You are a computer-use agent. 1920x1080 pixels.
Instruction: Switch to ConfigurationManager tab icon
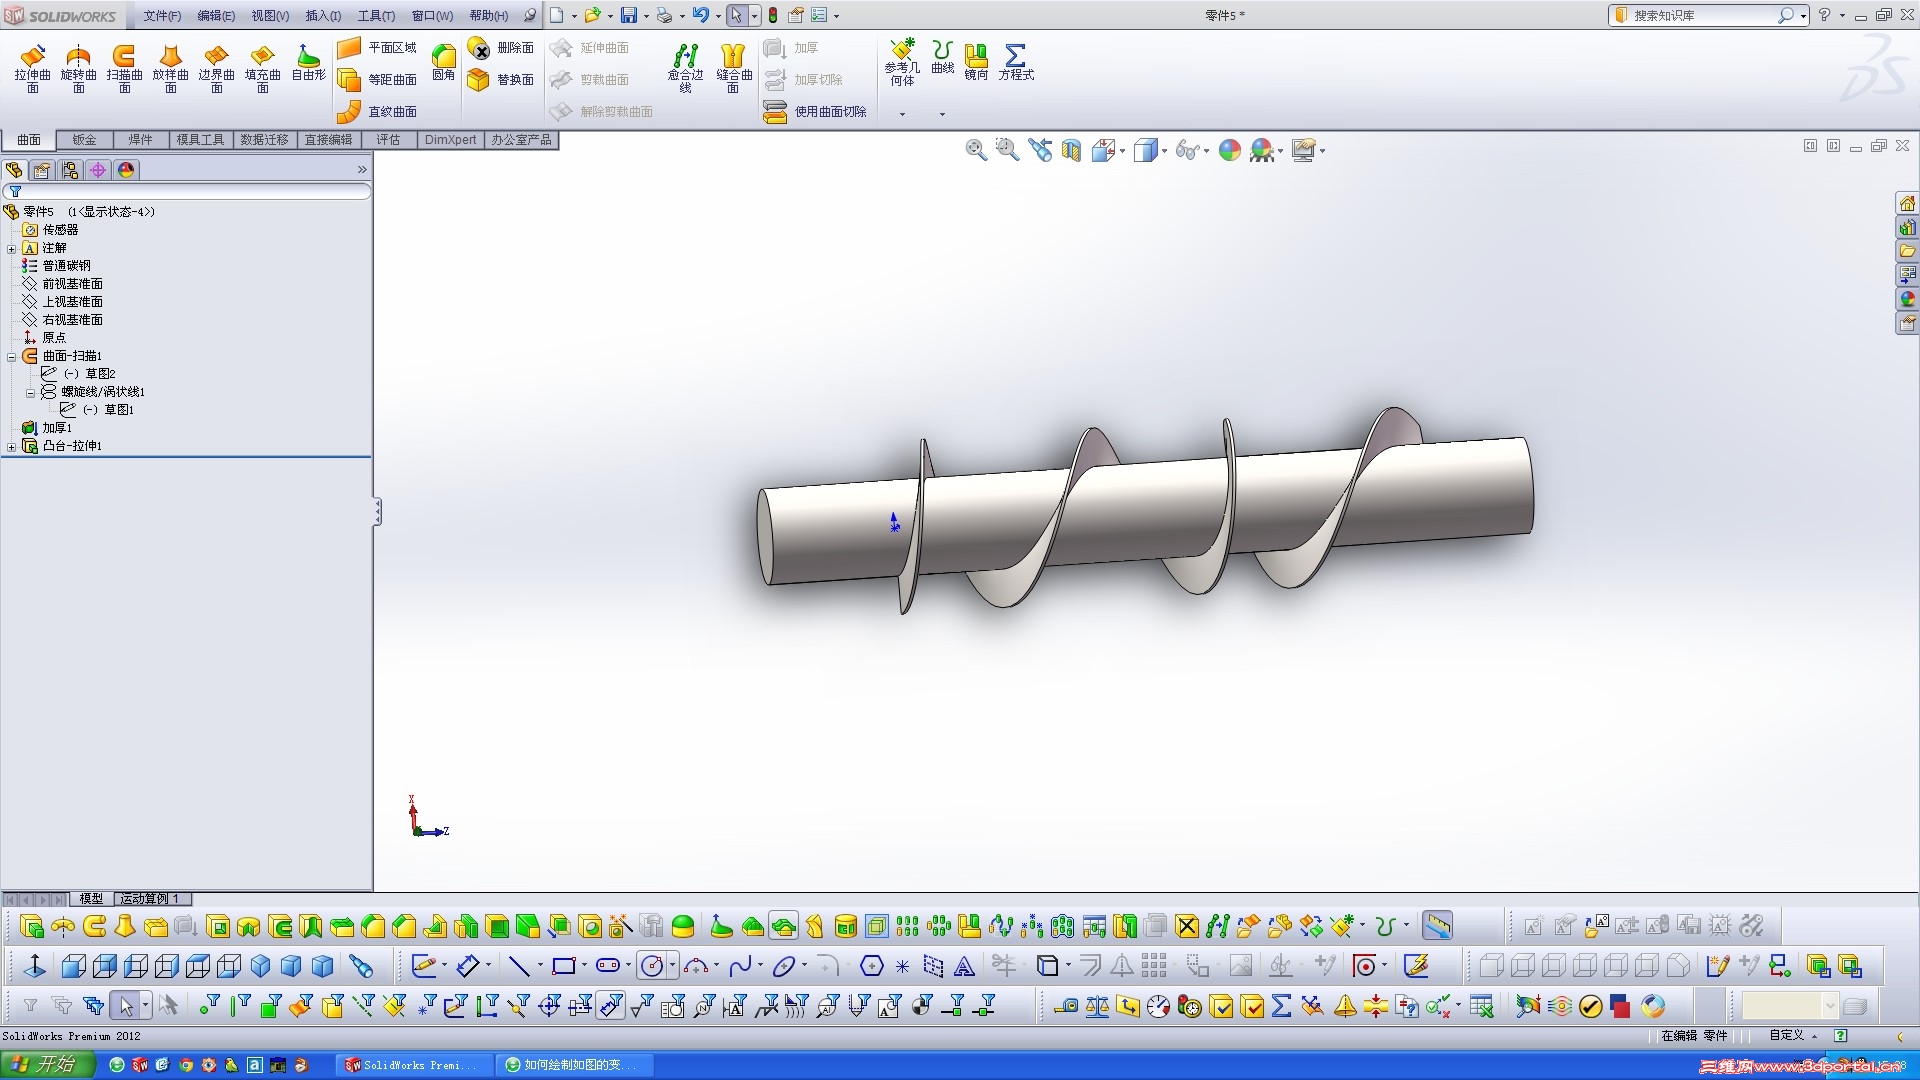[x=70, y=170]
